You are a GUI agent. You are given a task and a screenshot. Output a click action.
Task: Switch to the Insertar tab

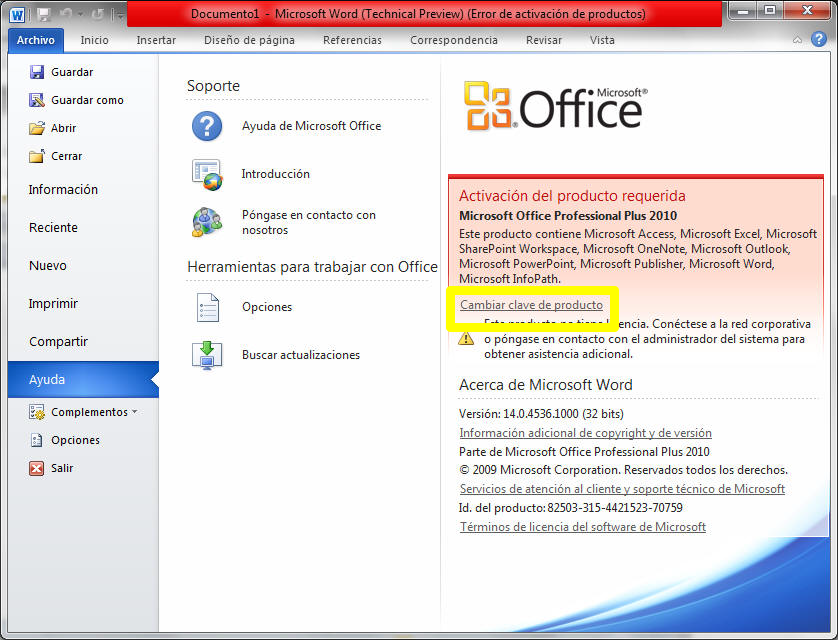[156, 40]
